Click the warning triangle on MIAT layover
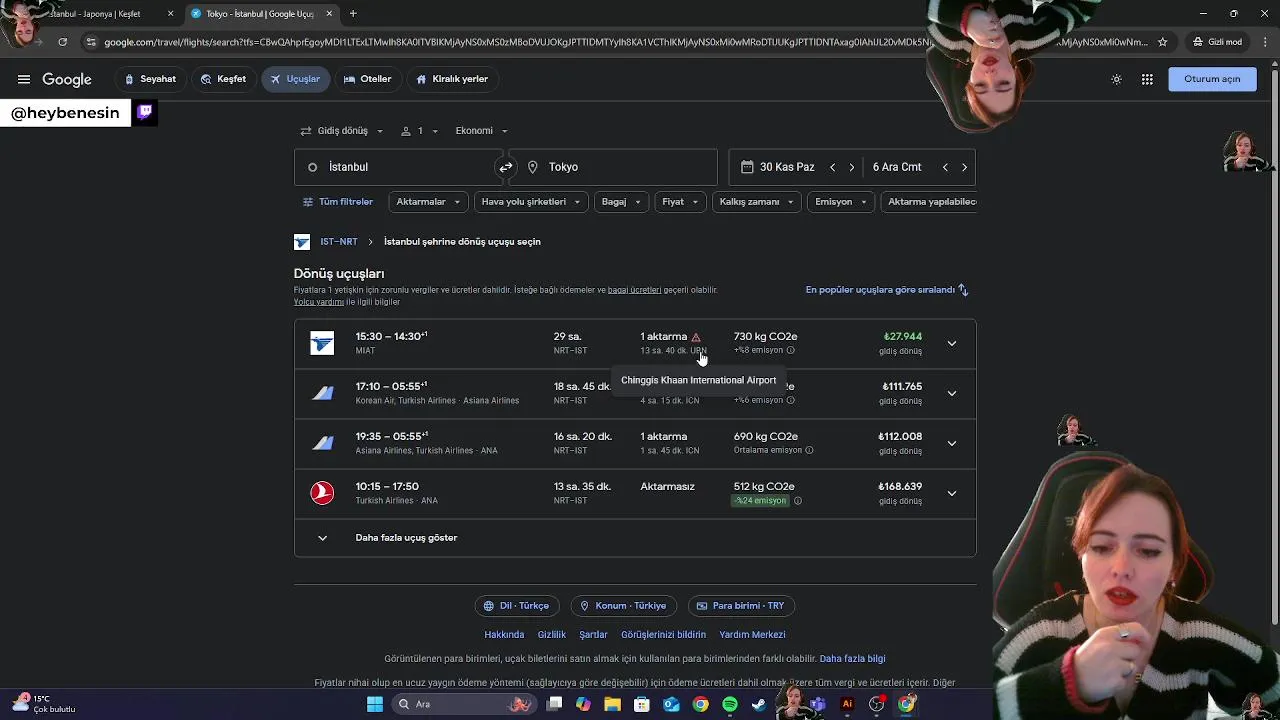This screenshot has height=720, width=1280. point(696,337)
